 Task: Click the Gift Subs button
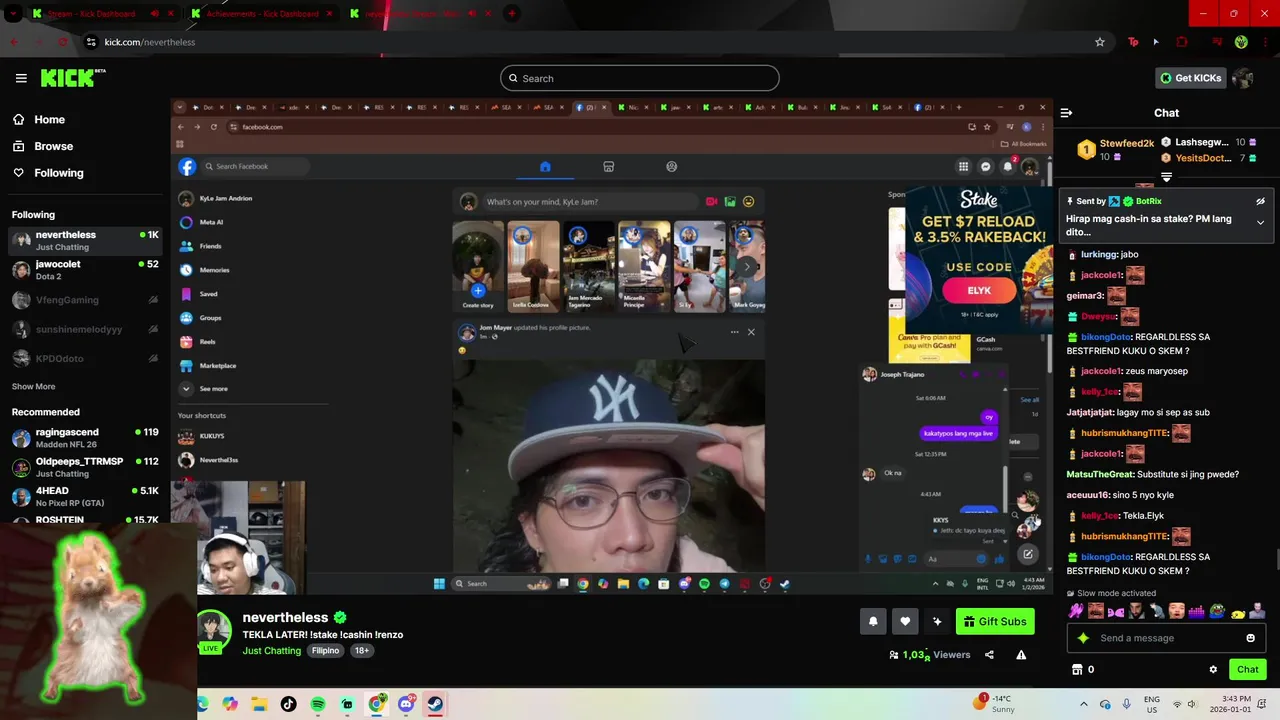[x=995, y=621]
